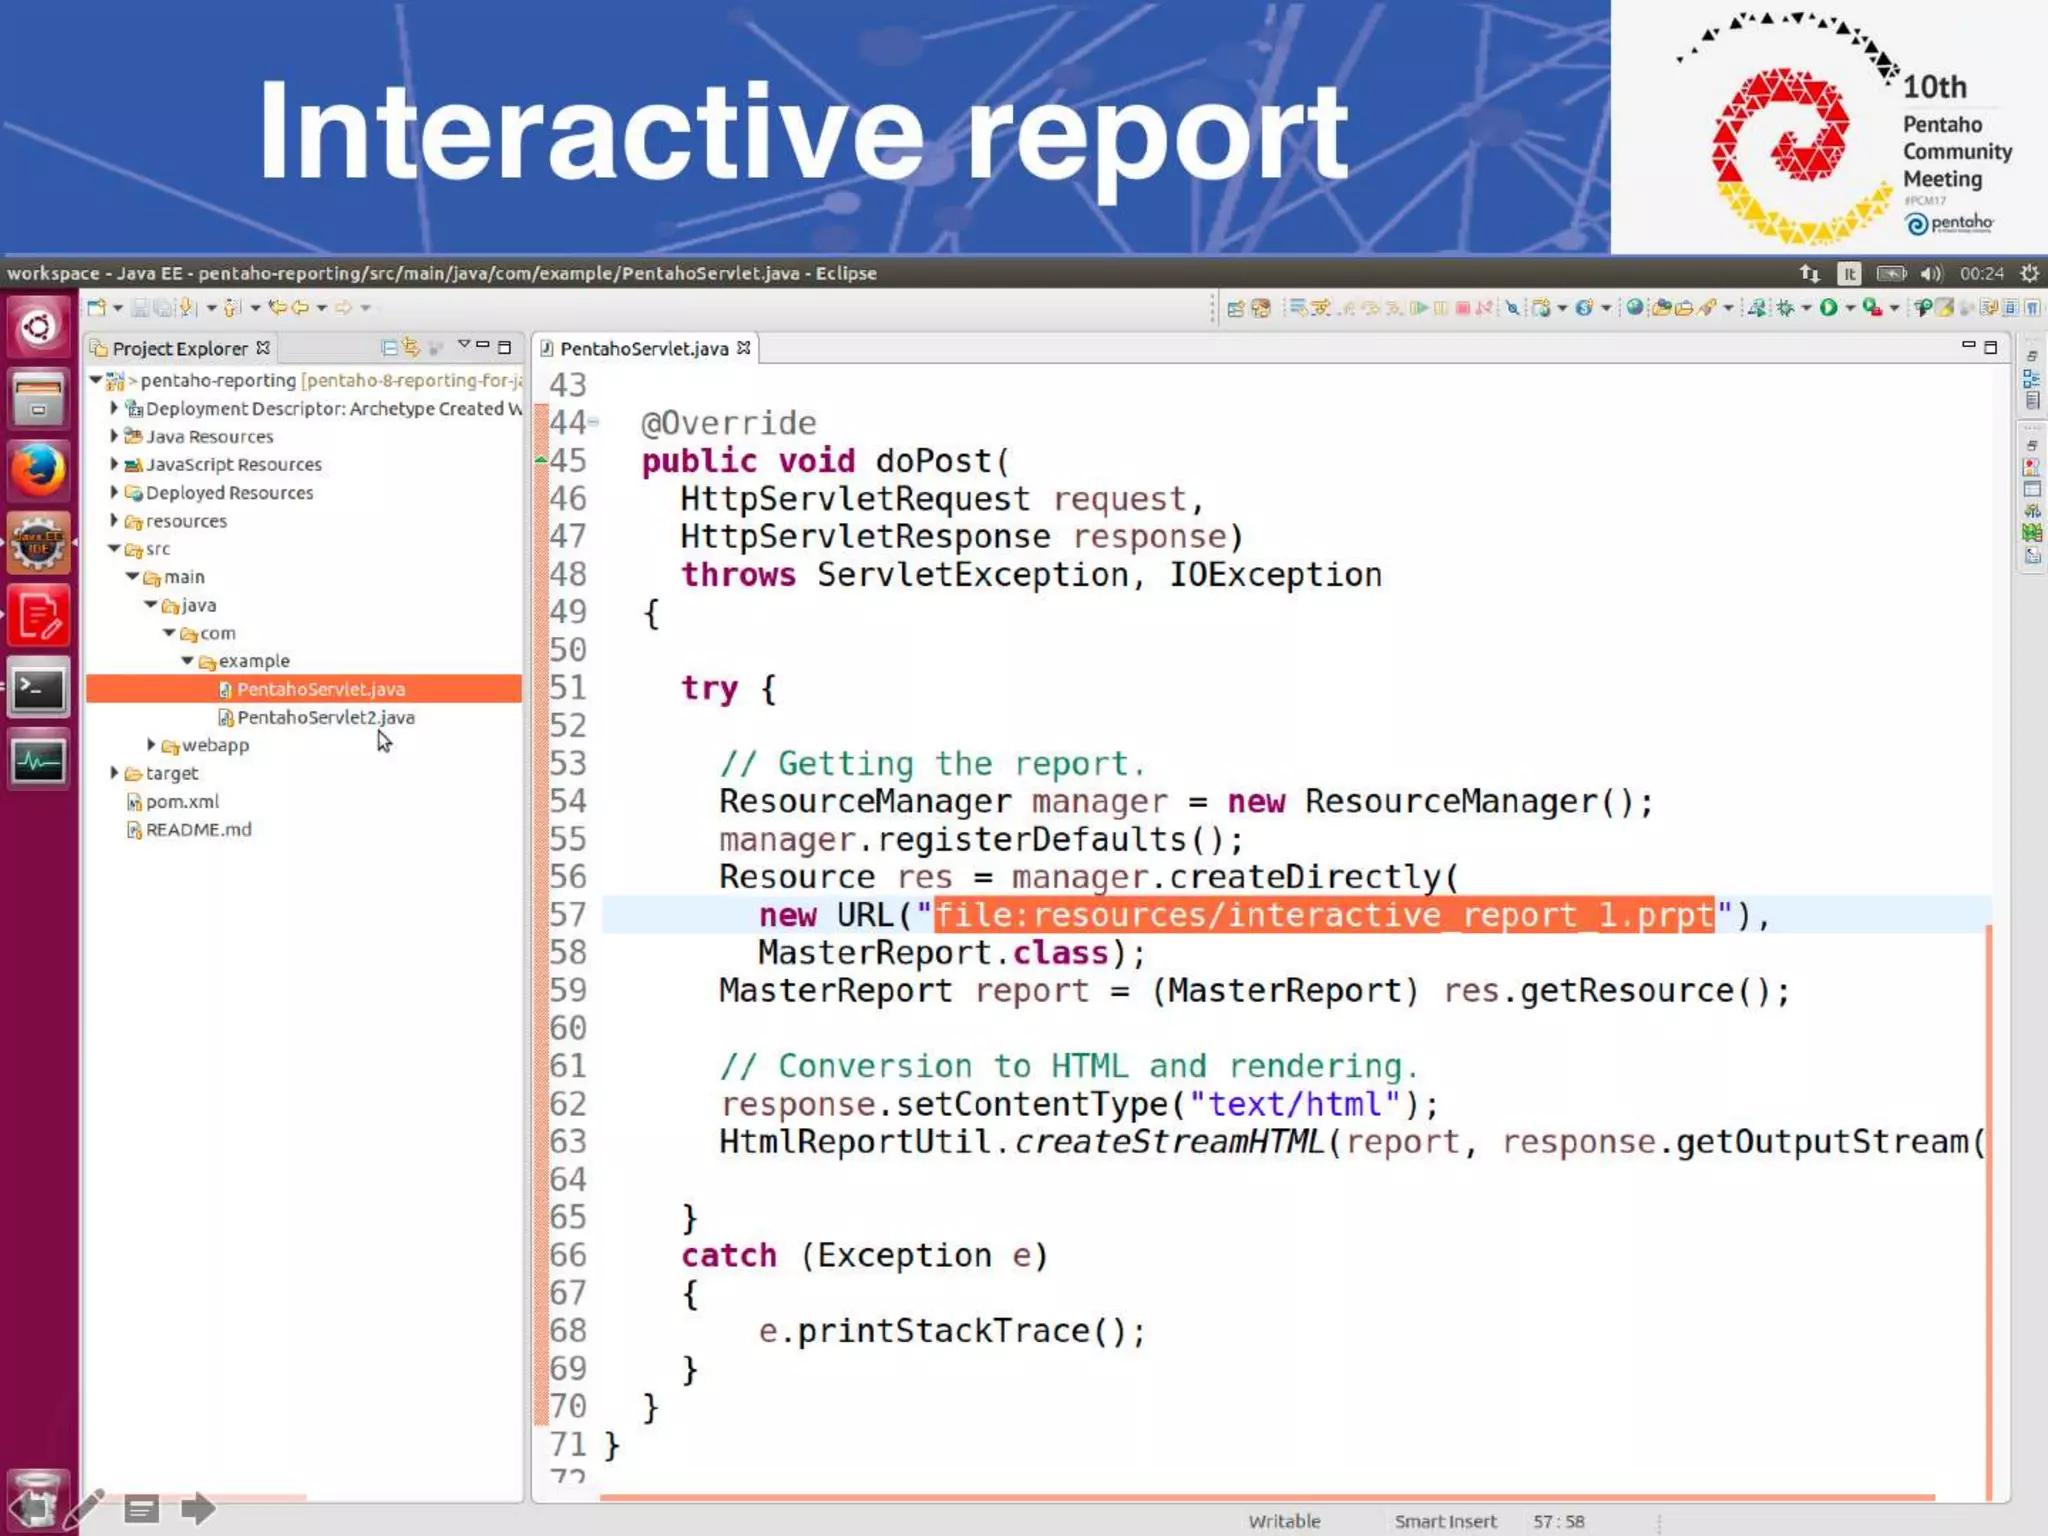Screen dimensions: 2048x1536
Task: Open Terminal from the Ubuntu dock
Action: click(38, 688)
